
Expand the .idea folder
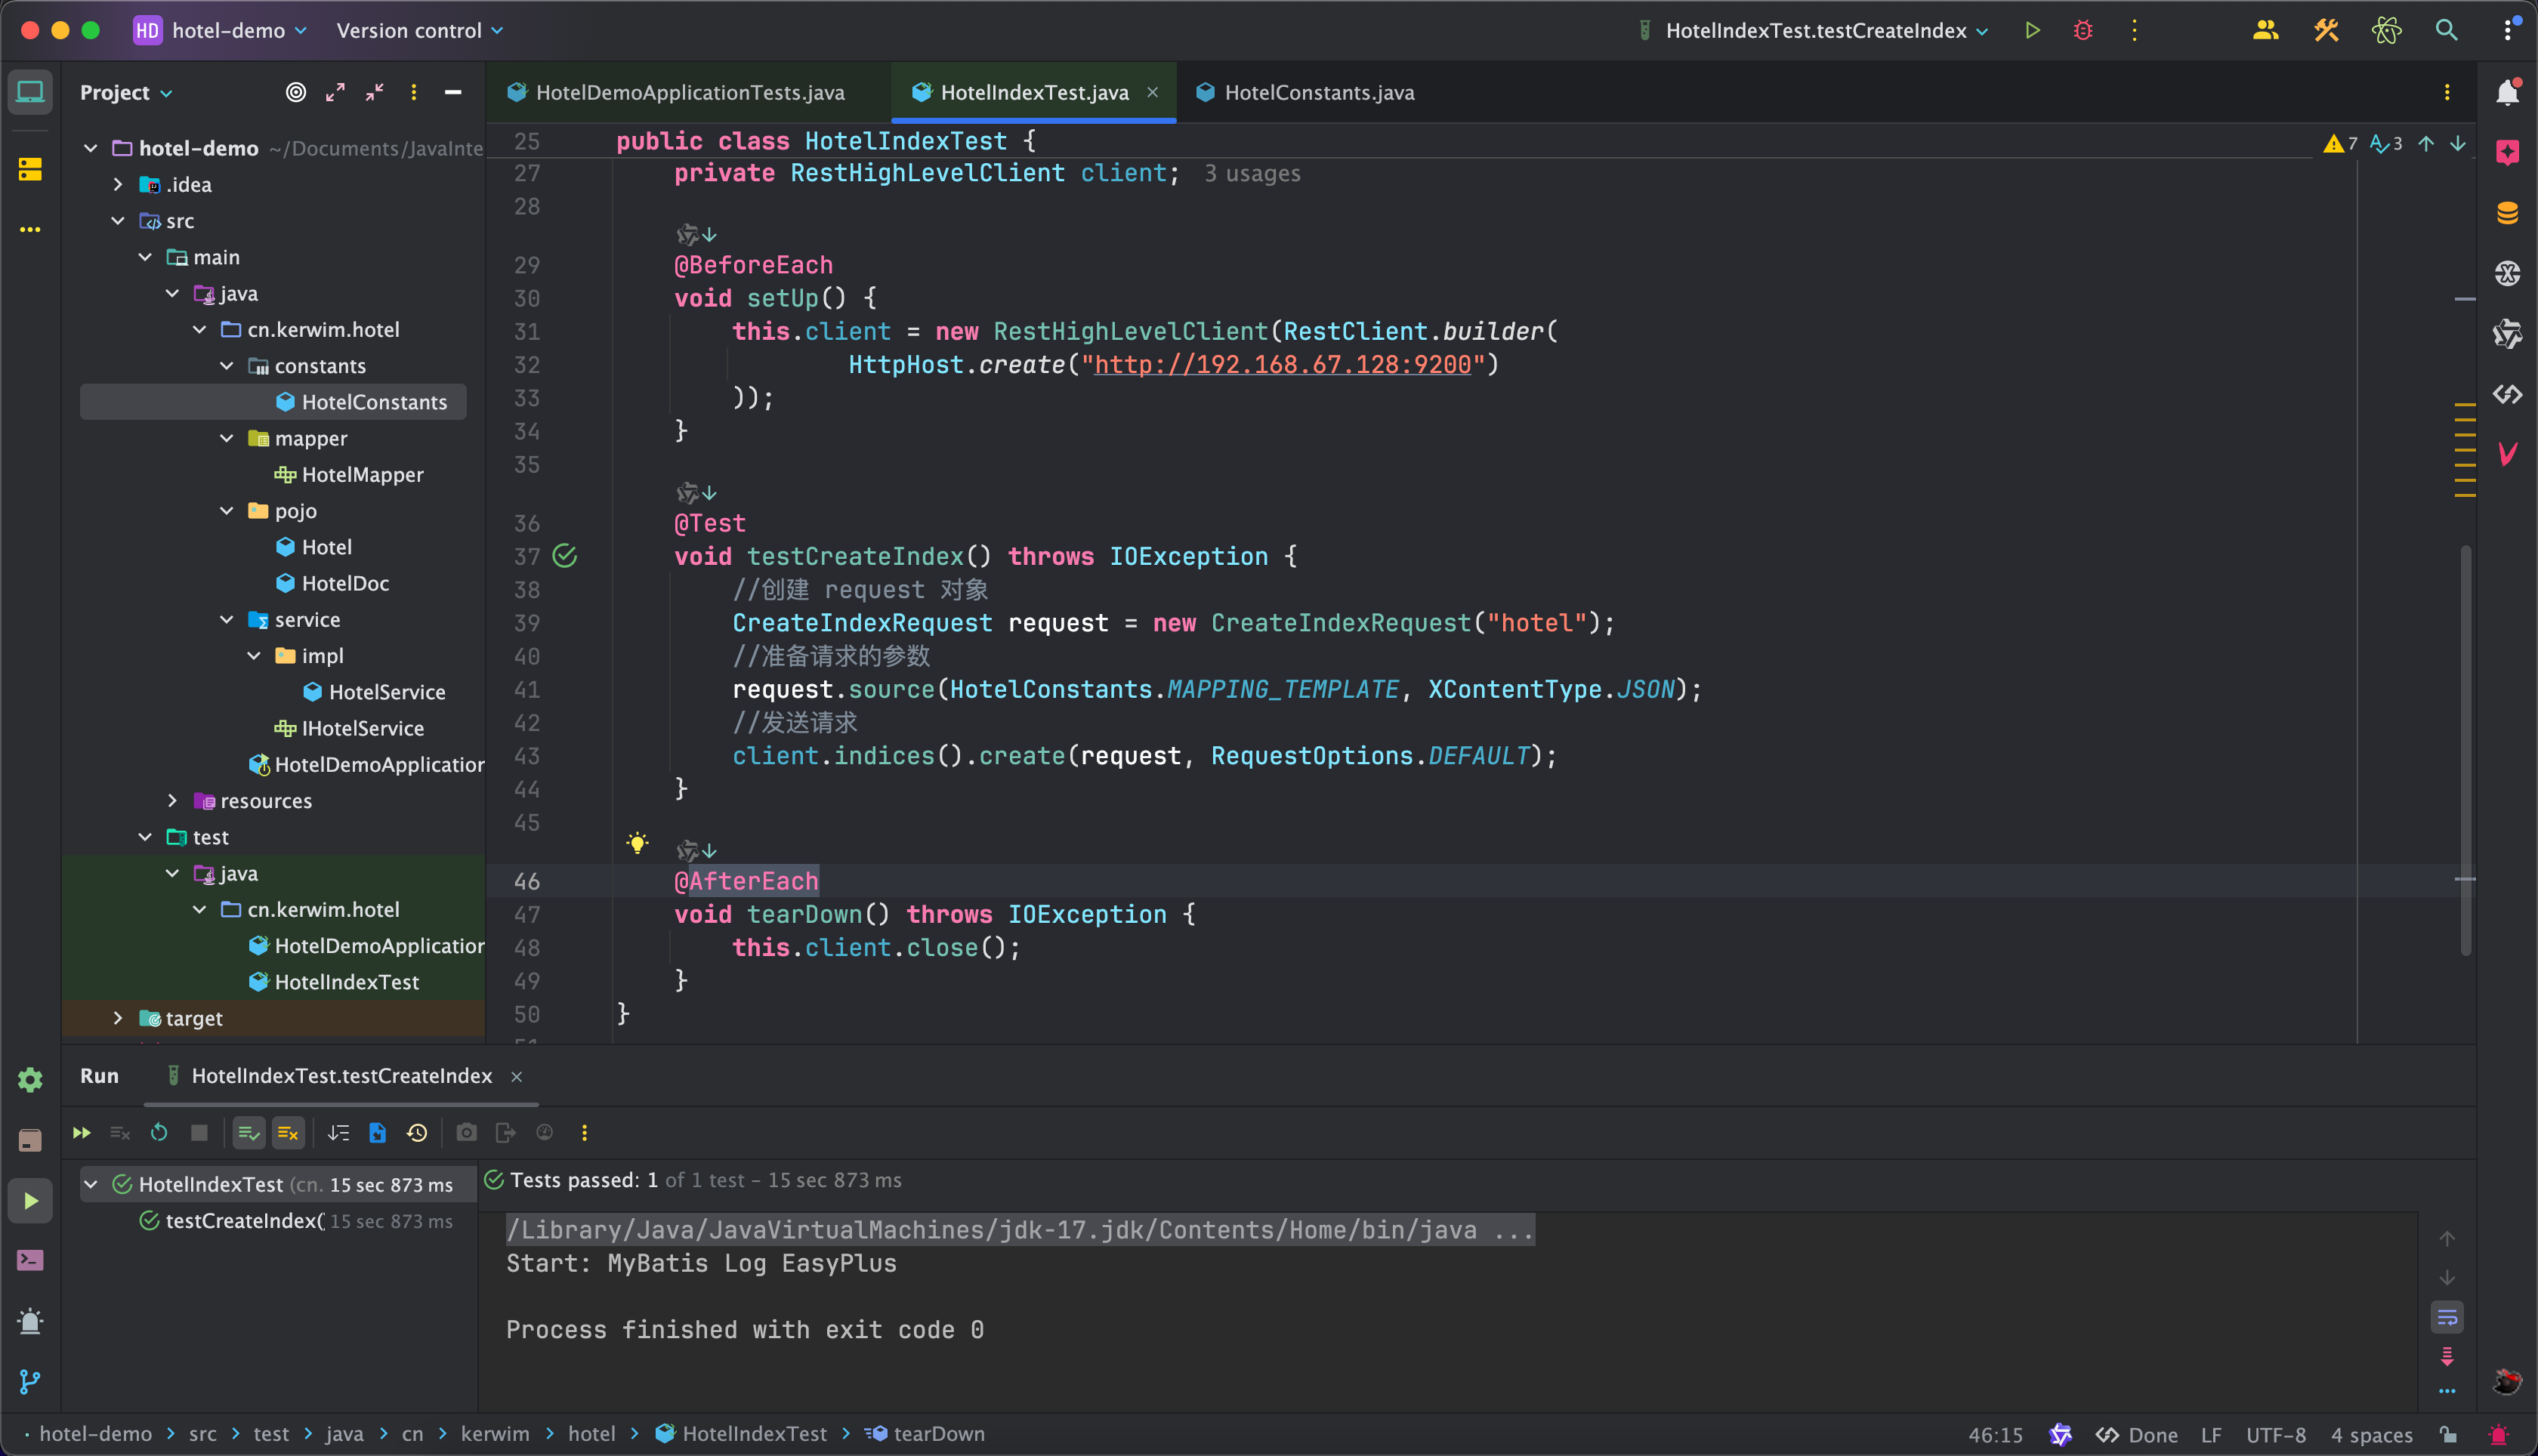click(x=118, y=184)
